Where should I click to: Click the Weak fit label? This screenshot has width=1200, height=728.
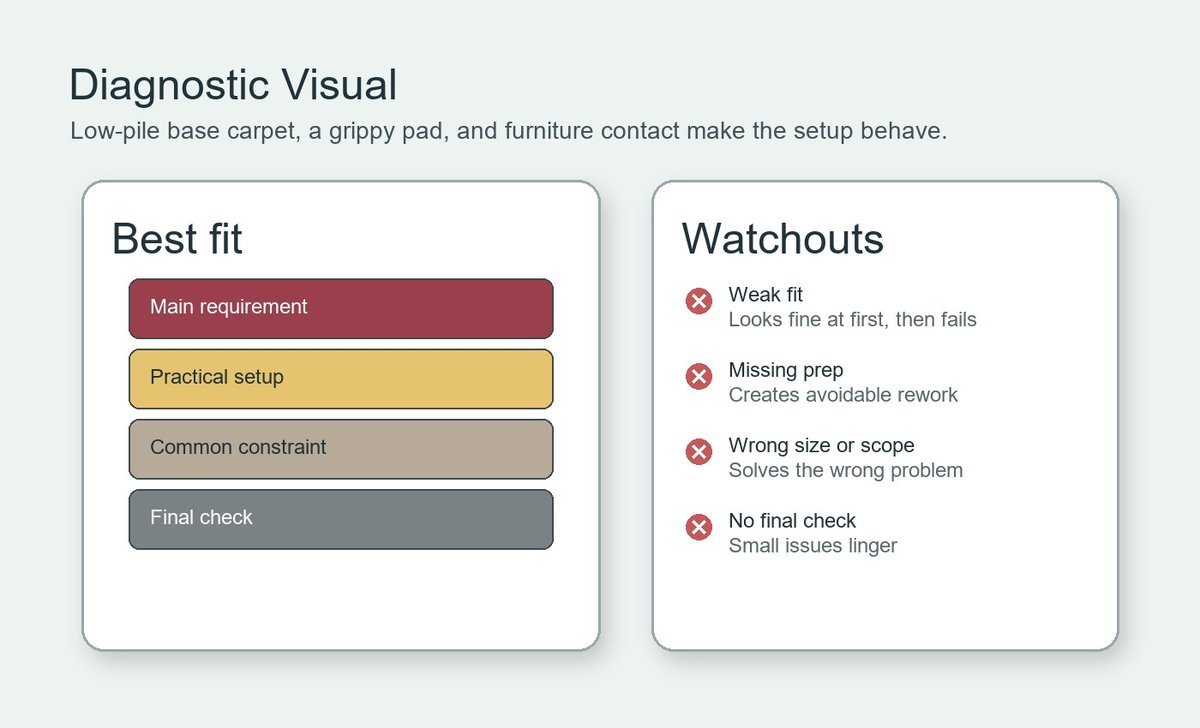point(765,294)
